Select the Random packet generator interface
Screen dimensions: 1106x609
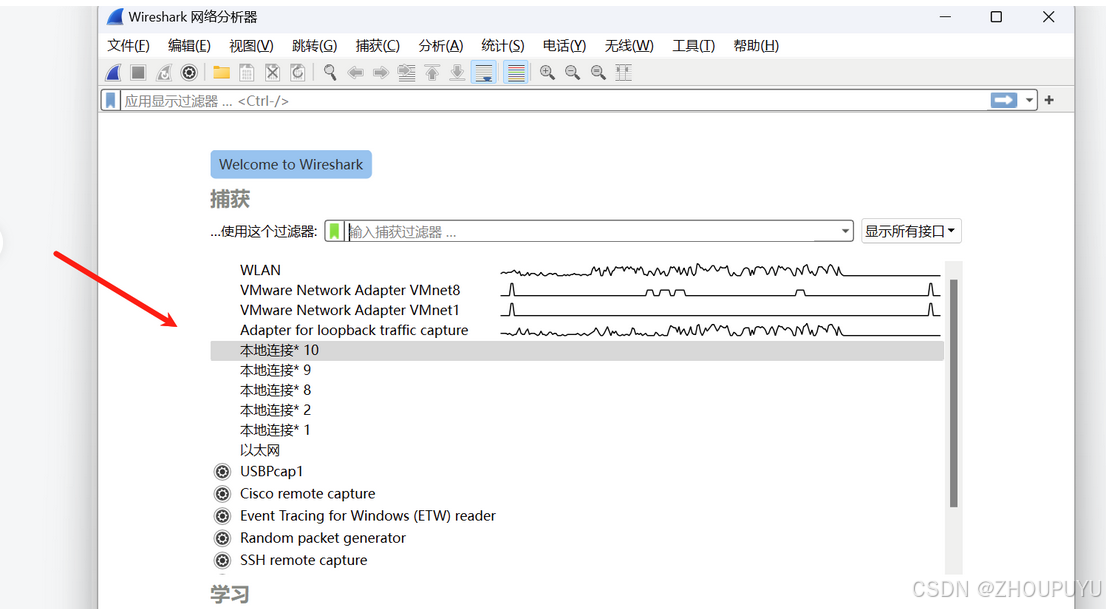point(577,538)
